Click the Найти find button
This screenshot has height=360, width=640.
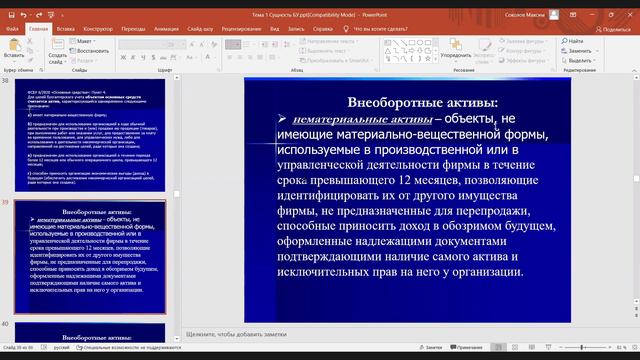pyautogui.click(x=572, y=41)
